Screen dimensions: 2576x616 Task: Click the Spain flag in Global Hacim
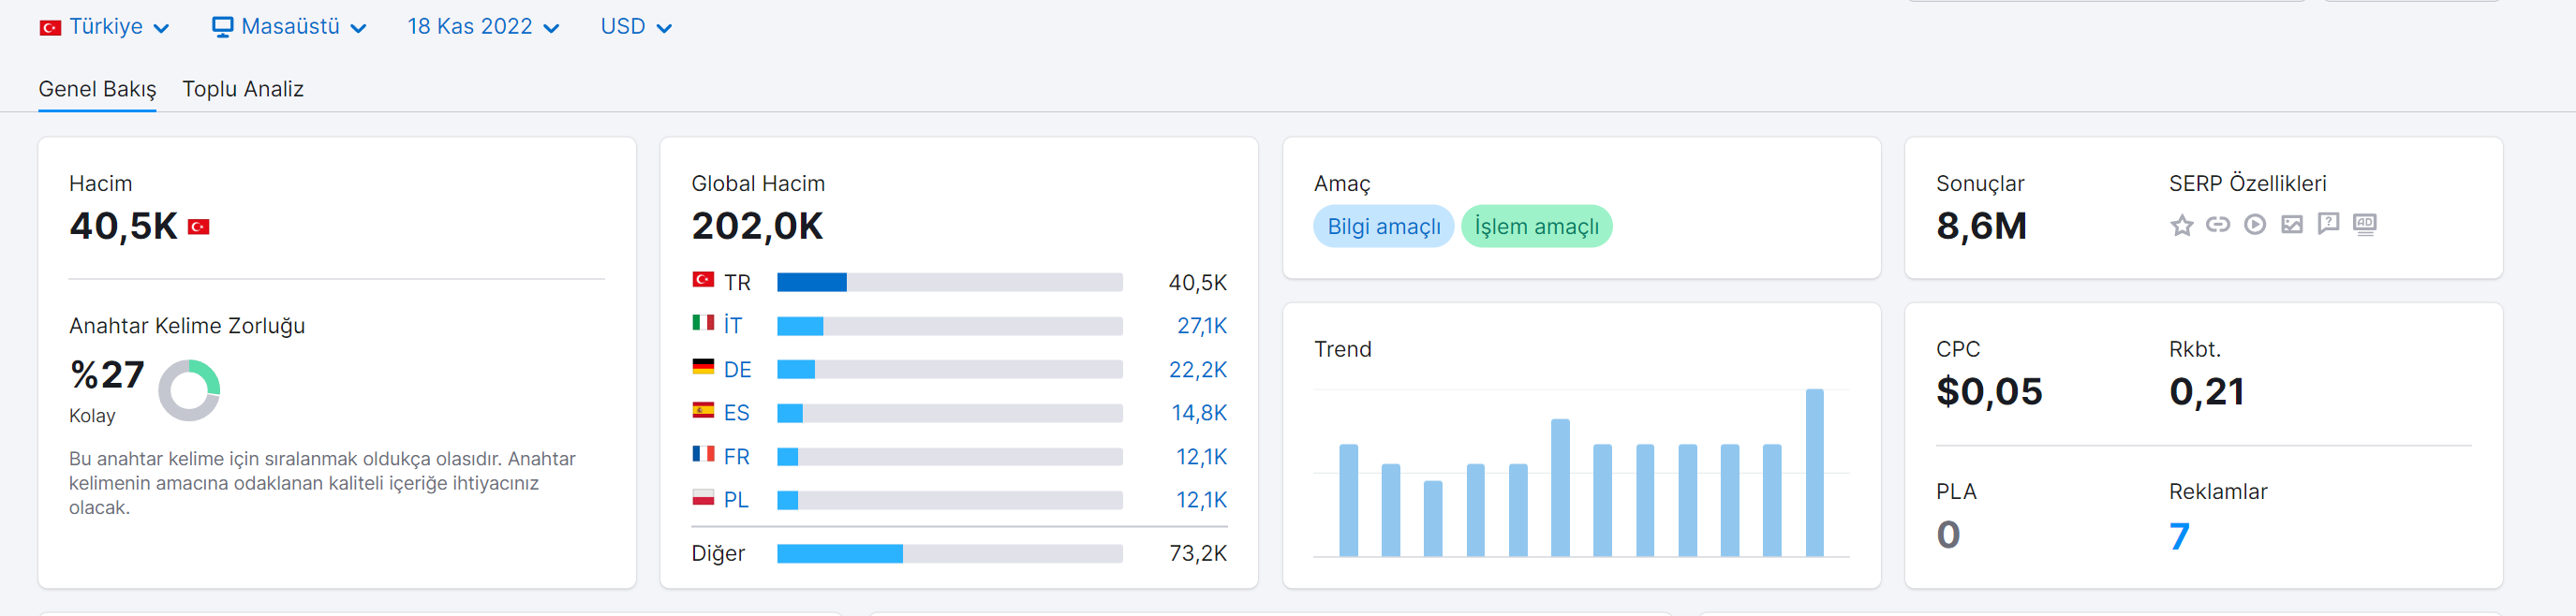coord(703,410)
